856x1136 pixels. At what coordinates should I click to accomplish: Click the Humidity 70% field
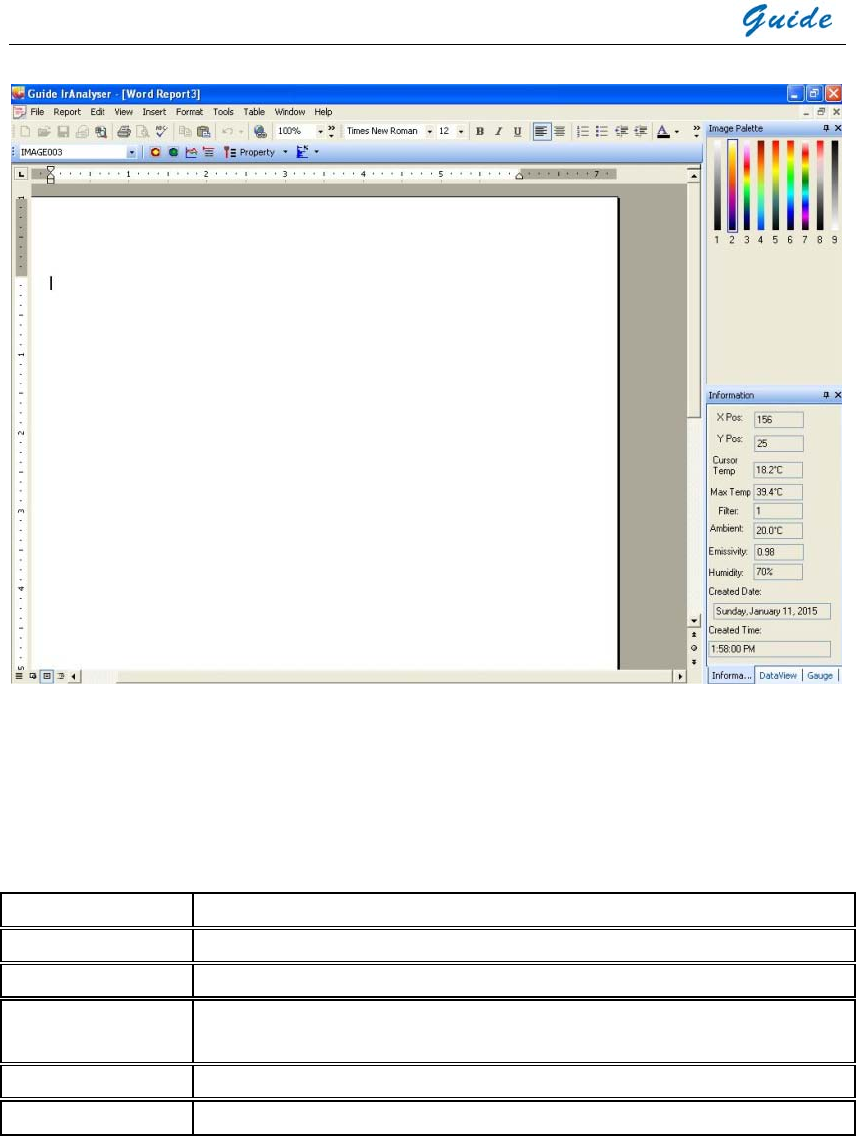tap(779, 572)
